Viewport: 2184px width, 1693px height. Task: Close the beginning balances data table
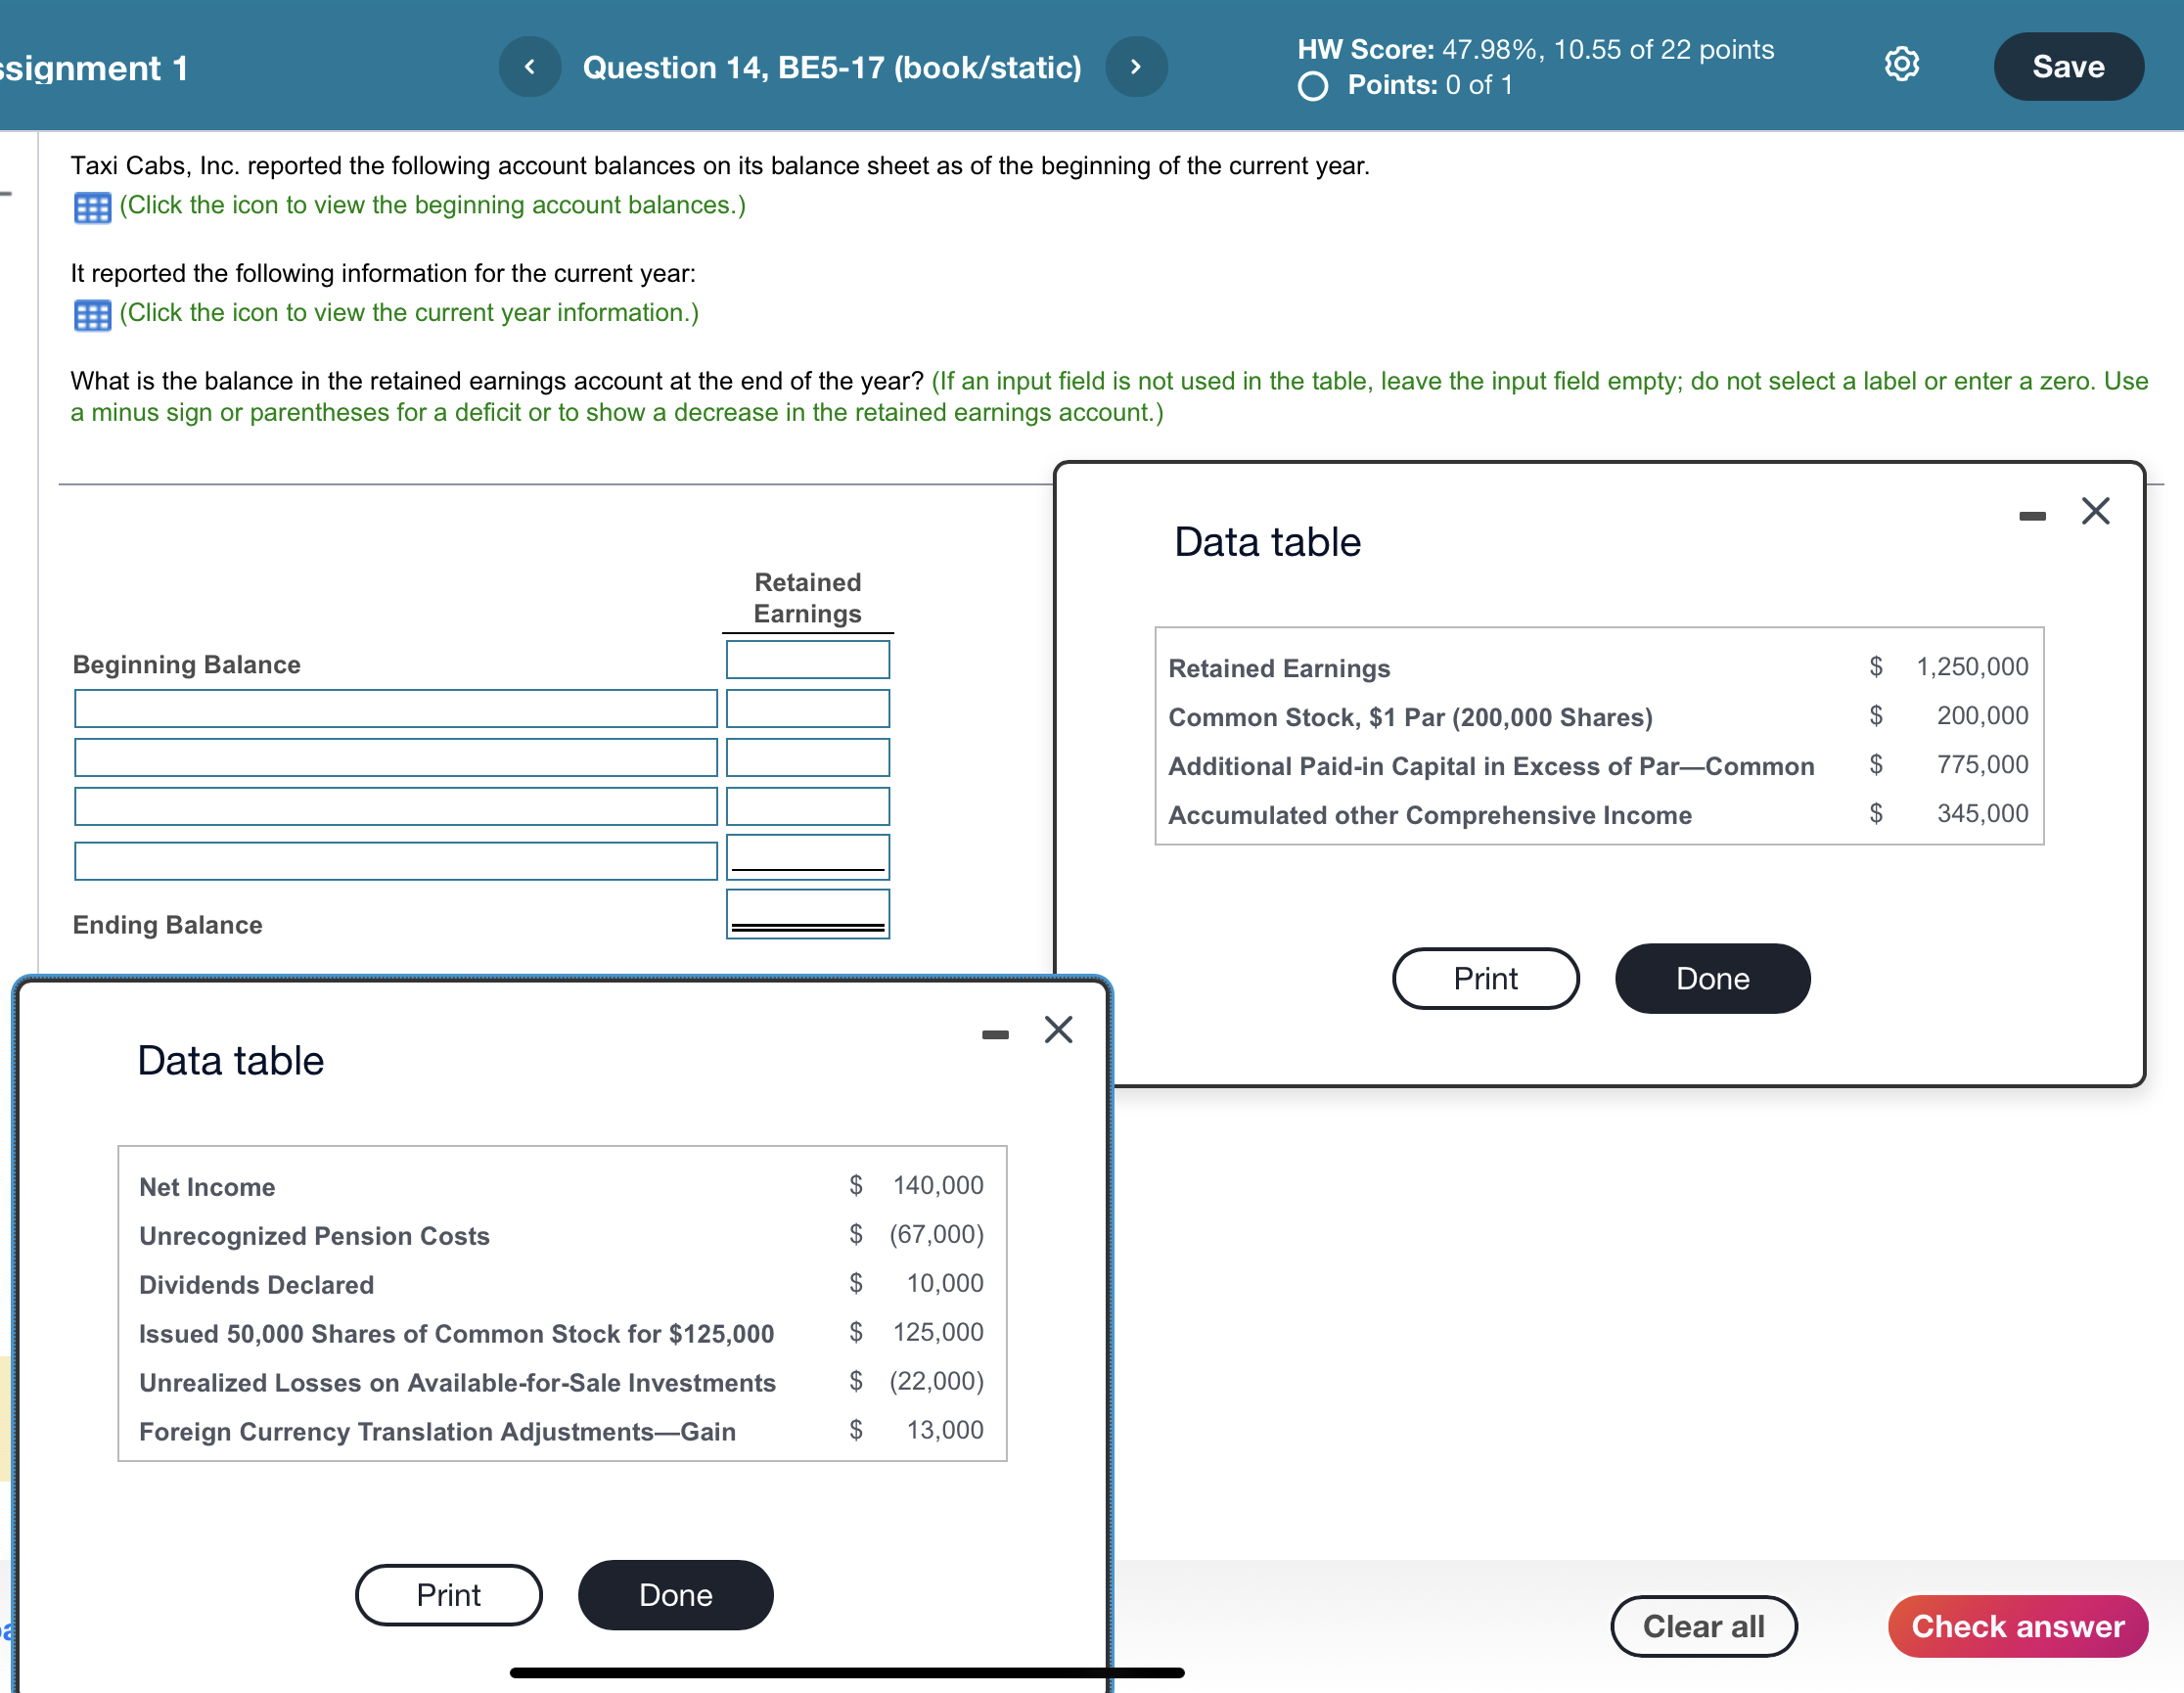click(x=2095, y=511)
